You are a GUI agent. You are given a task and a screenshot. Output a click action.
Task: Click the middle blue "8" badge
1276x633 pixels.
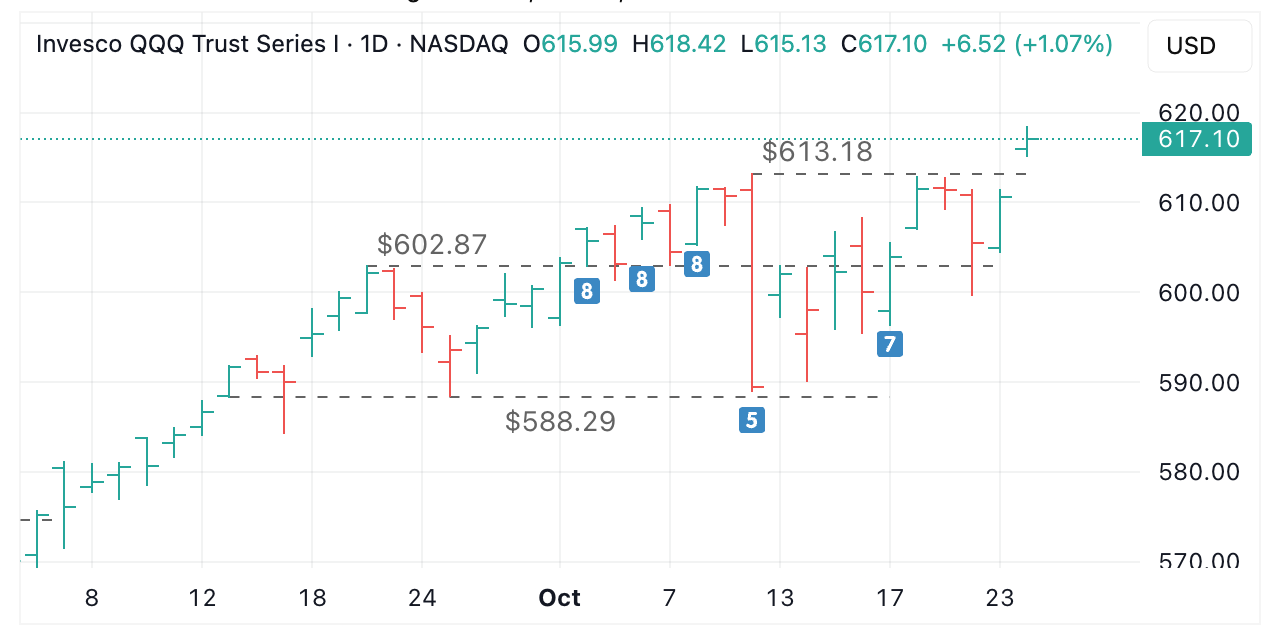(x=642, y=279)
